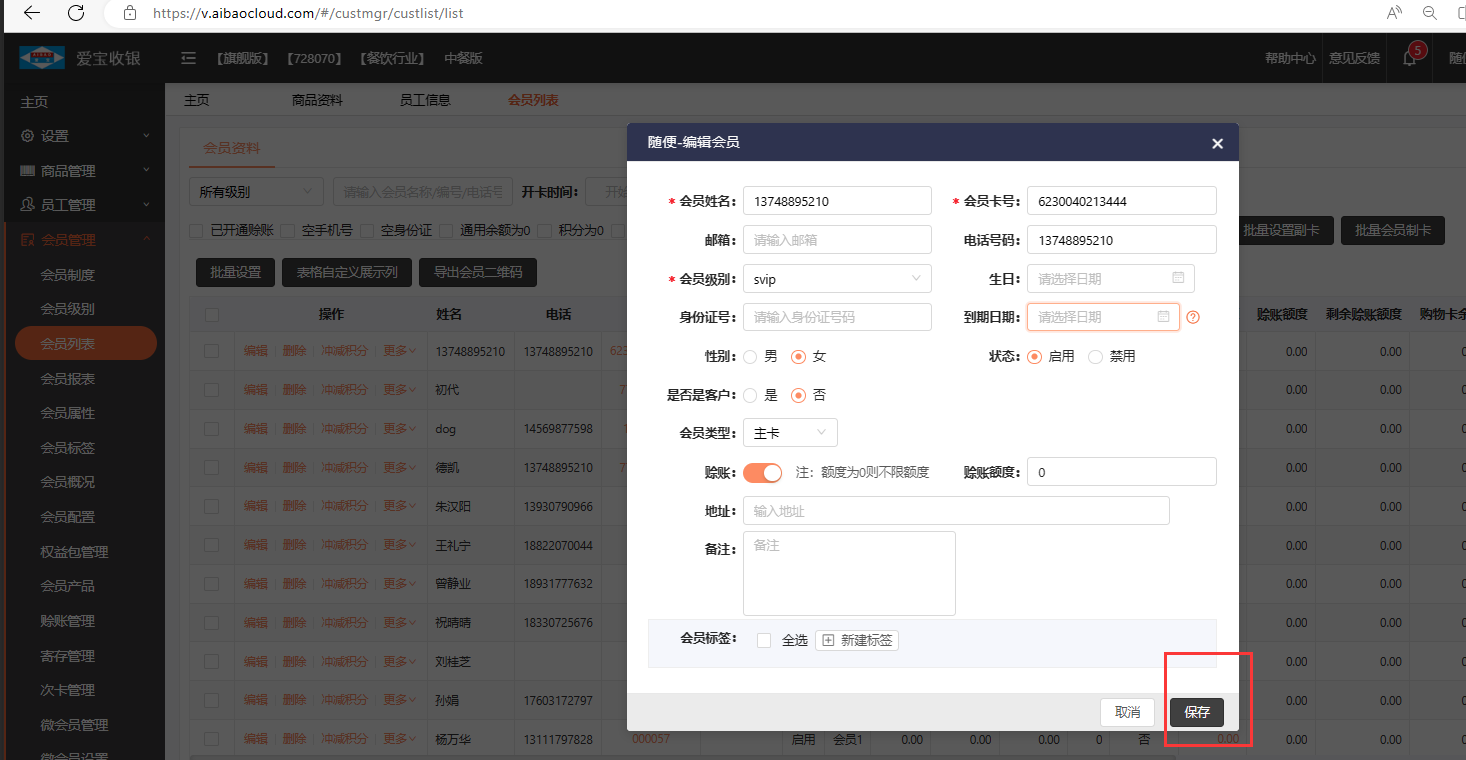Open the member type dropdown
Screen dimensions: 1466x760
click(790, 433)
